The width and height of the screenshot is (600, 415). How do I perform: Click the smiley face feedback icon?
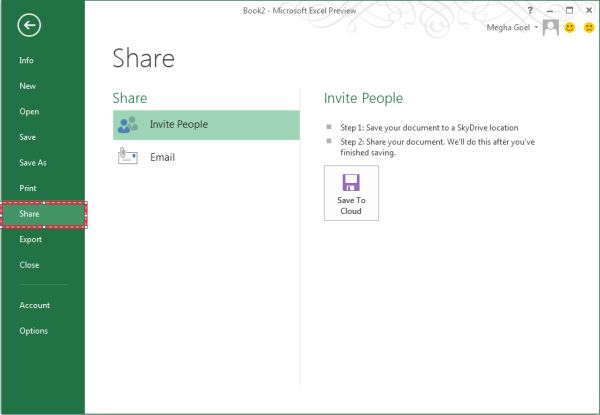tap(570, 28)
